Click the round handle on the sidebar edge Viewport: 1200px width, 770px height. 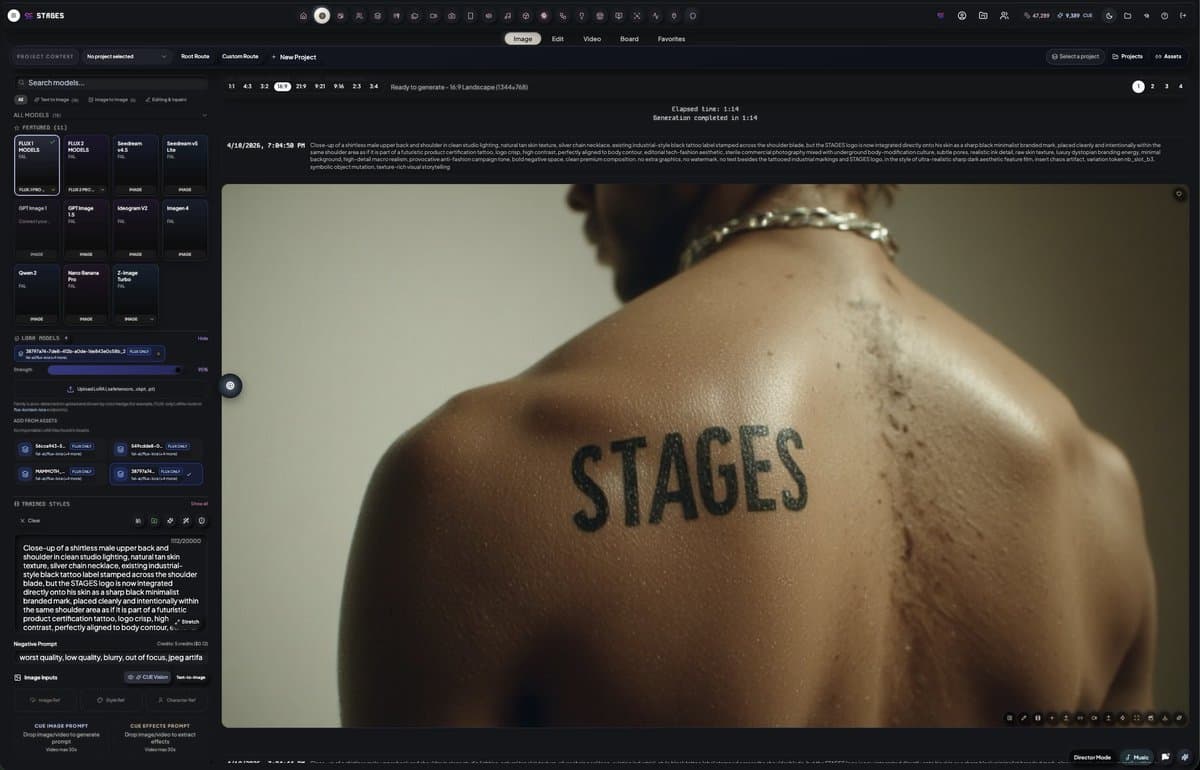230,385
